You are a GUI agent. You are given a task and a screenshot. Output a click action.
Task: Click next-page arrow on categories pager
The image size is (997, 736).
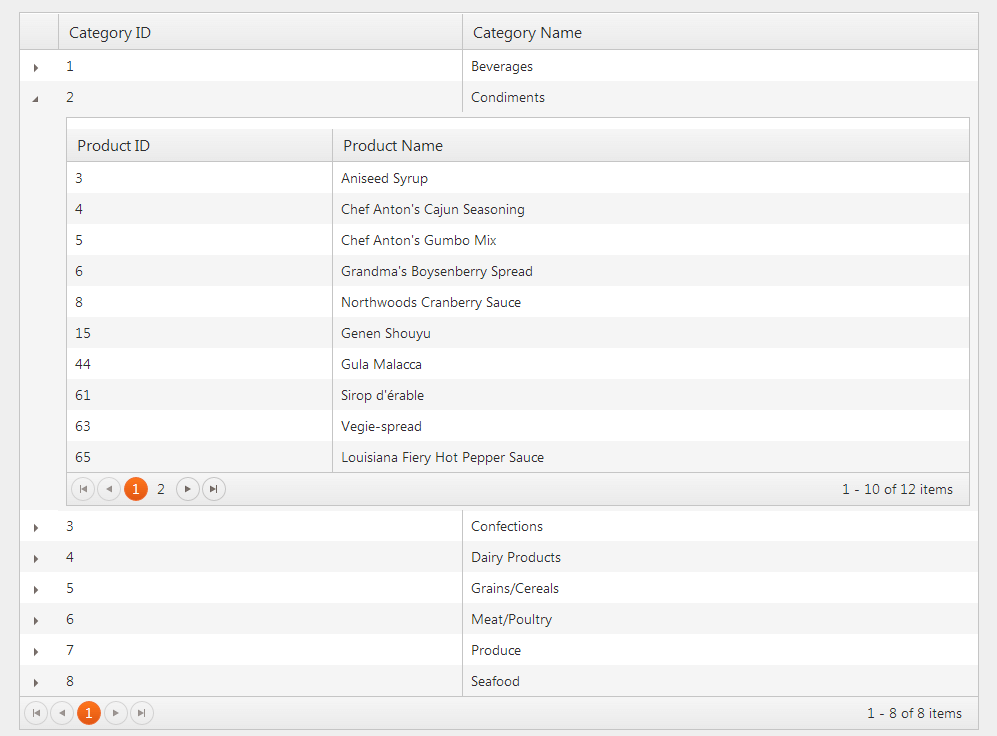(115, 712)
